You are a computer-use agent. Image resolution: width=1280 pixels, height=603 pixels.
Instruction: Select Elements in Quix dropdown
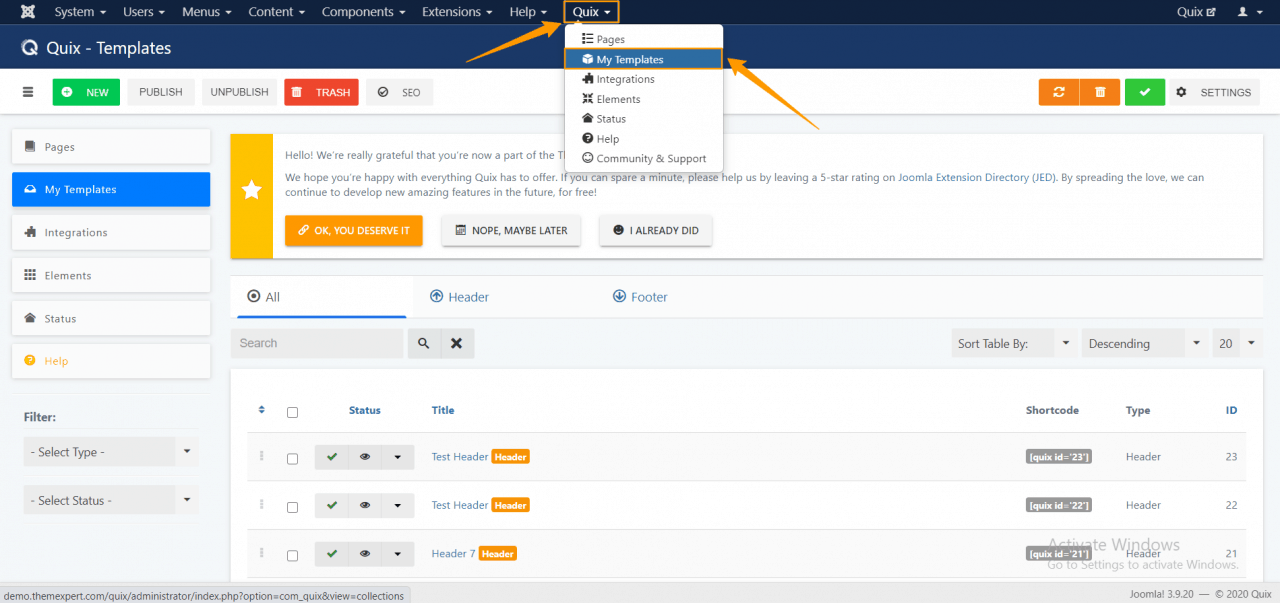coord(643,99)
